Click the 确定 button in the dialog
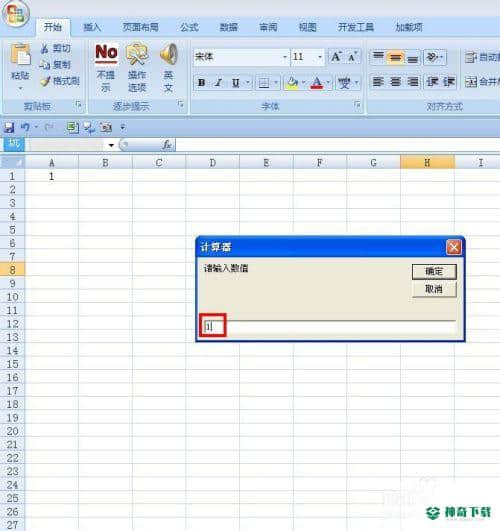 (x=434, y=272)
